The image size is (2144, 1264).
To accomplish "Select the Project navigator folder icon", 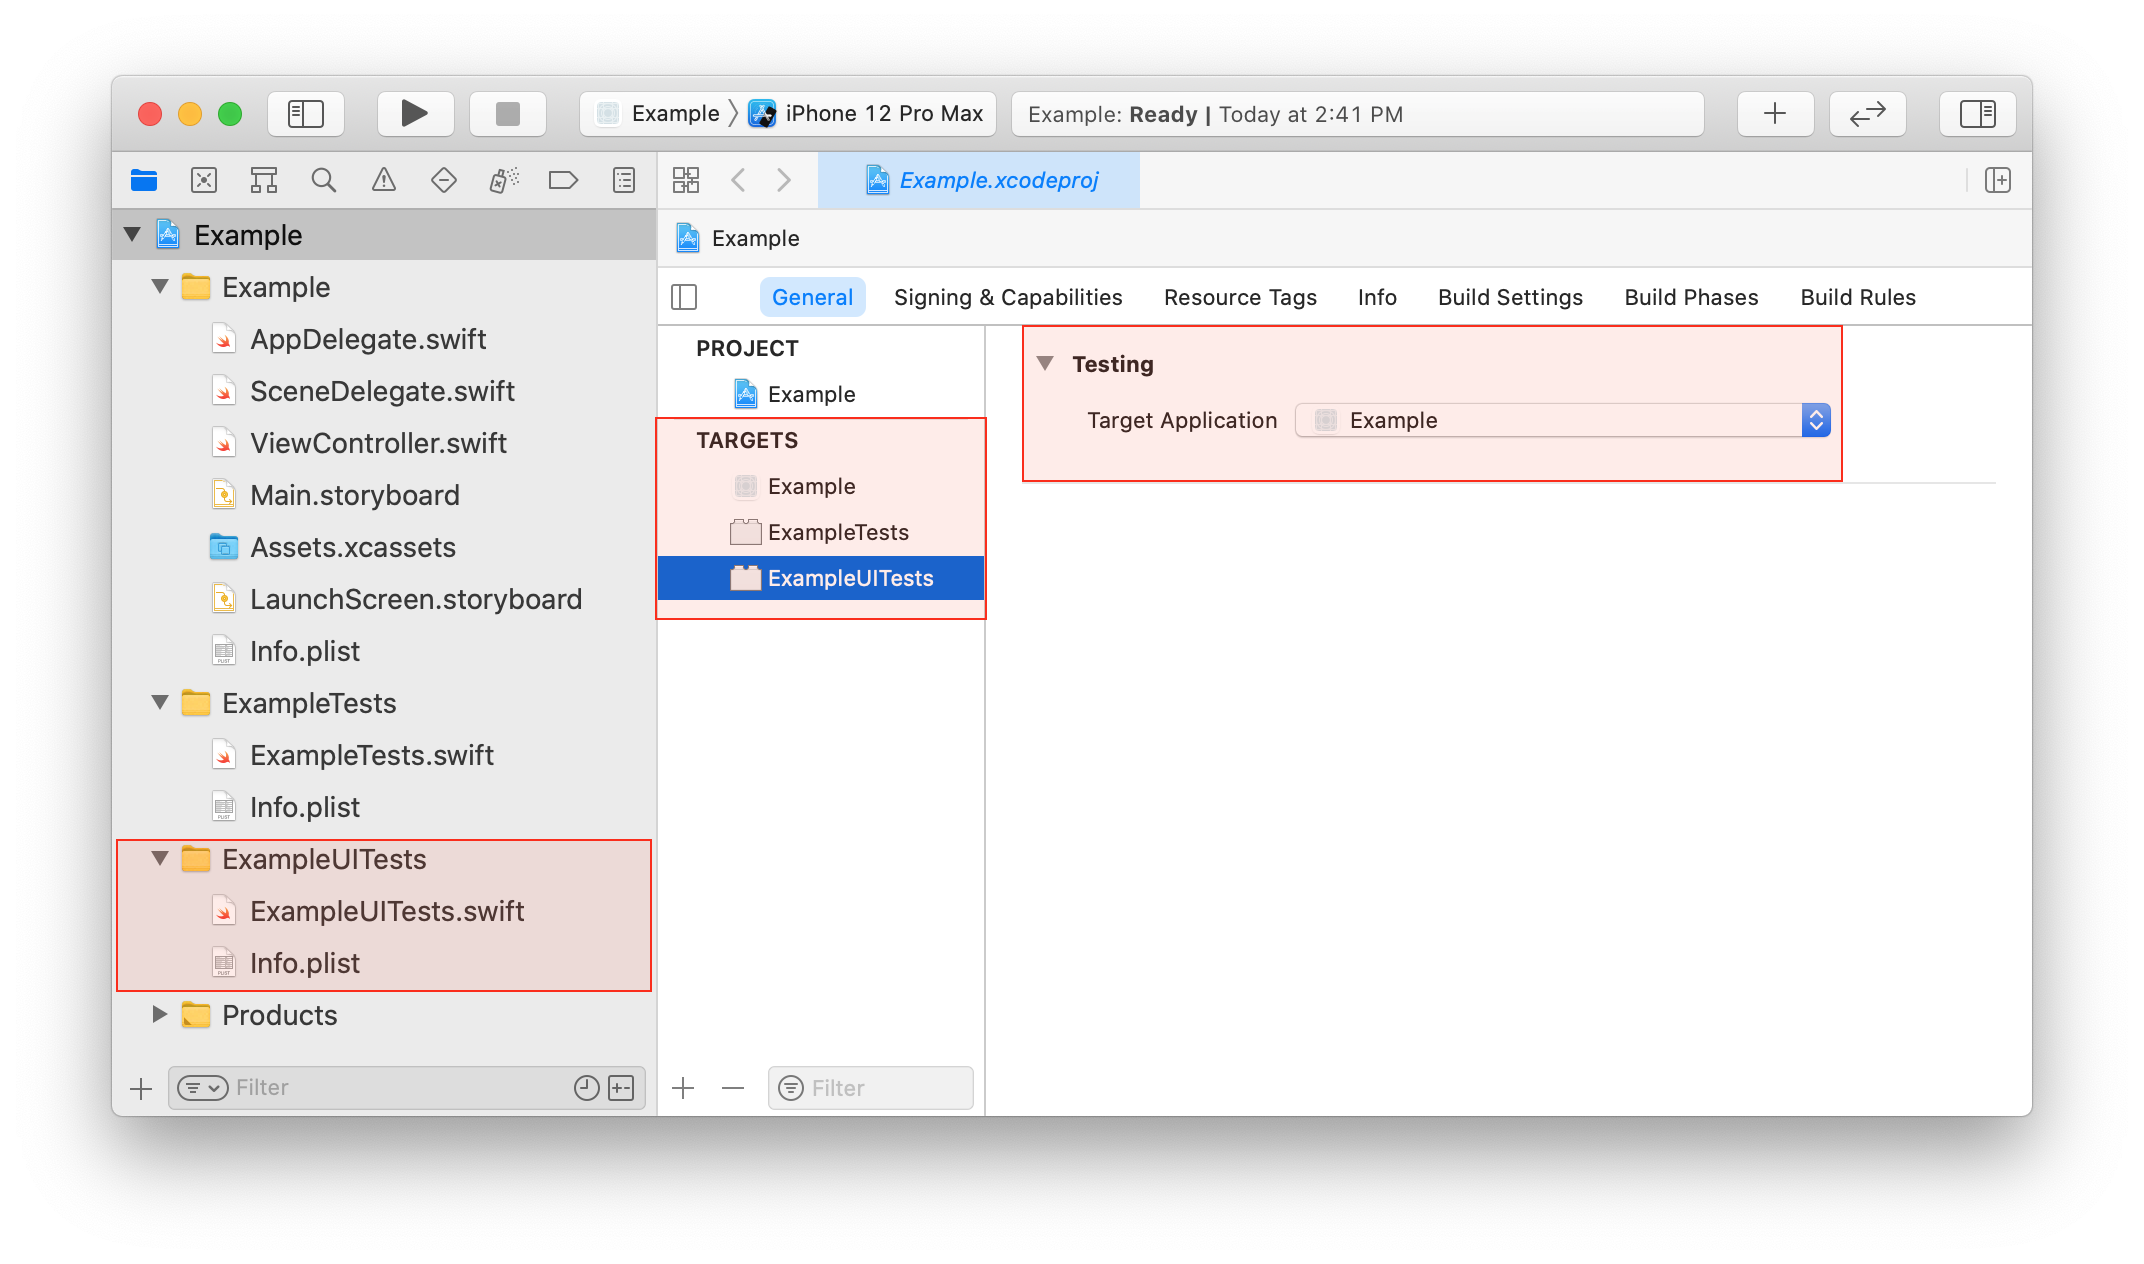I will pyautogui.click(x=144, y=180).
